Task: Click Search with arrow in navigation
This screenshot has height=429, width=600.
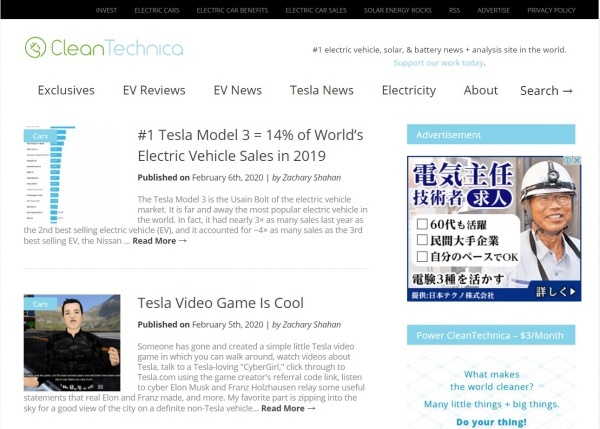Action: [546, 91]
